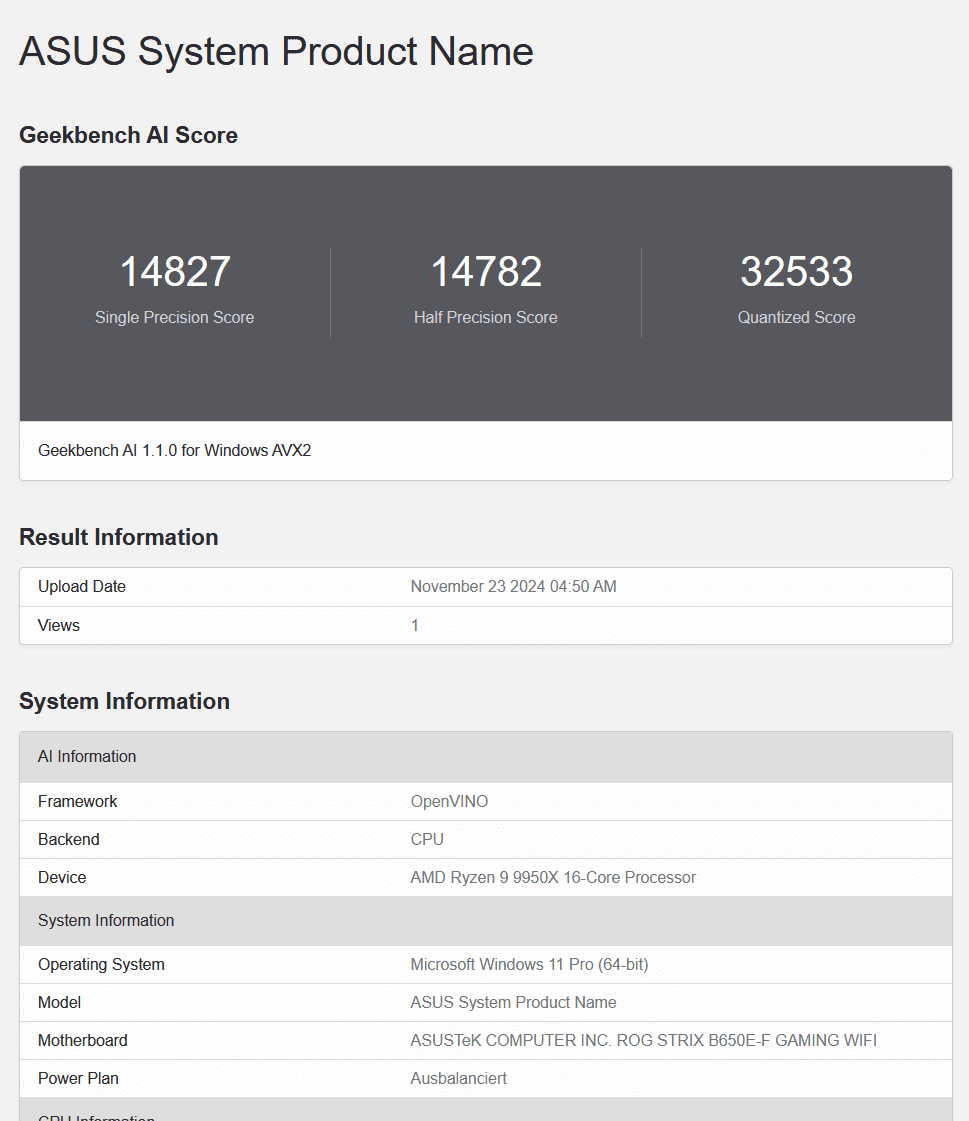The image size is (969, 1121).
Task: Click the large System Information section heading
Action: tap(124, 701)
